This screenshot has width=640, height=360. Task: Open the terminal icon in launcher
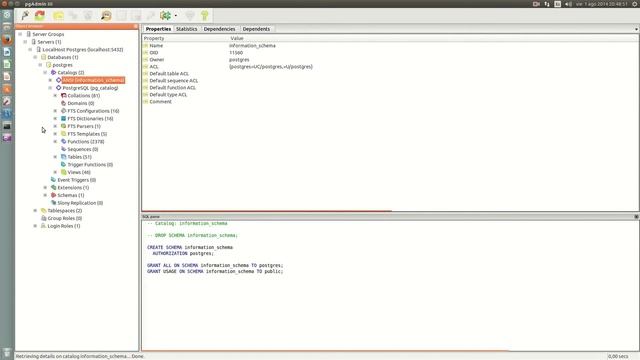(7, 126)
